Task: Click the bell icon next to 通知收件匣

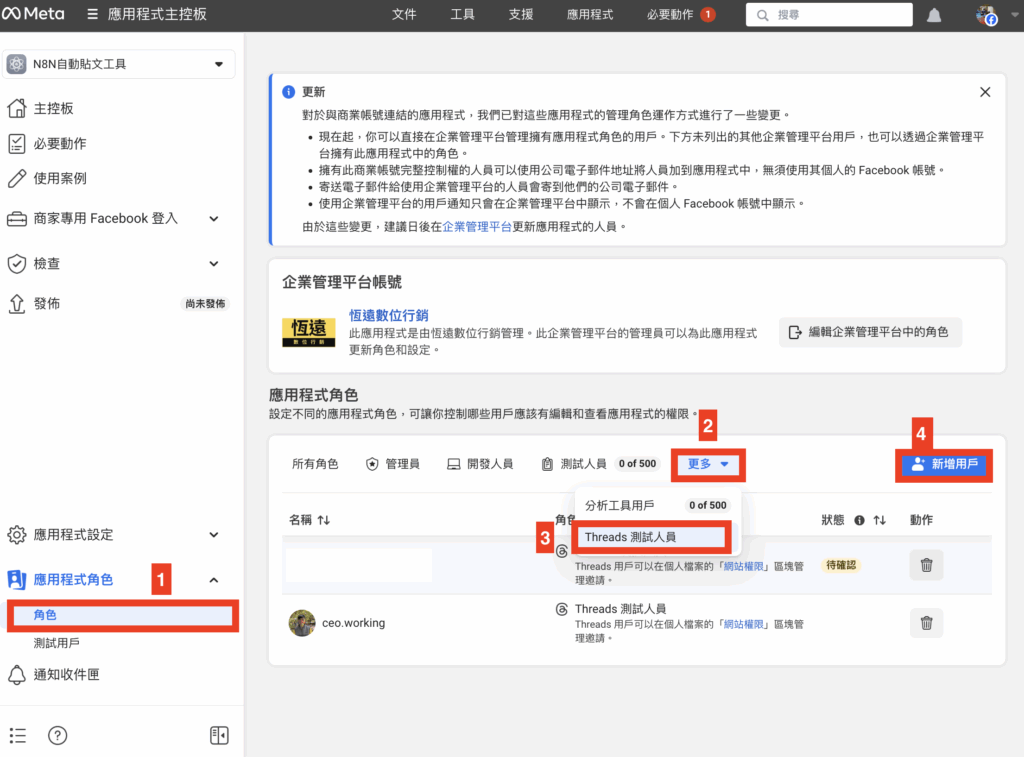Action: (x=16, y=675)
